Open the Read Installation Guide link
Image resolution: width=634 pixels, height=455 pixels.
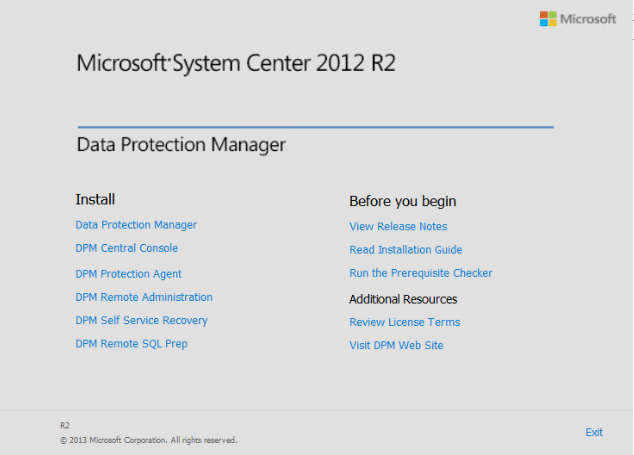[x=405, y=250]
